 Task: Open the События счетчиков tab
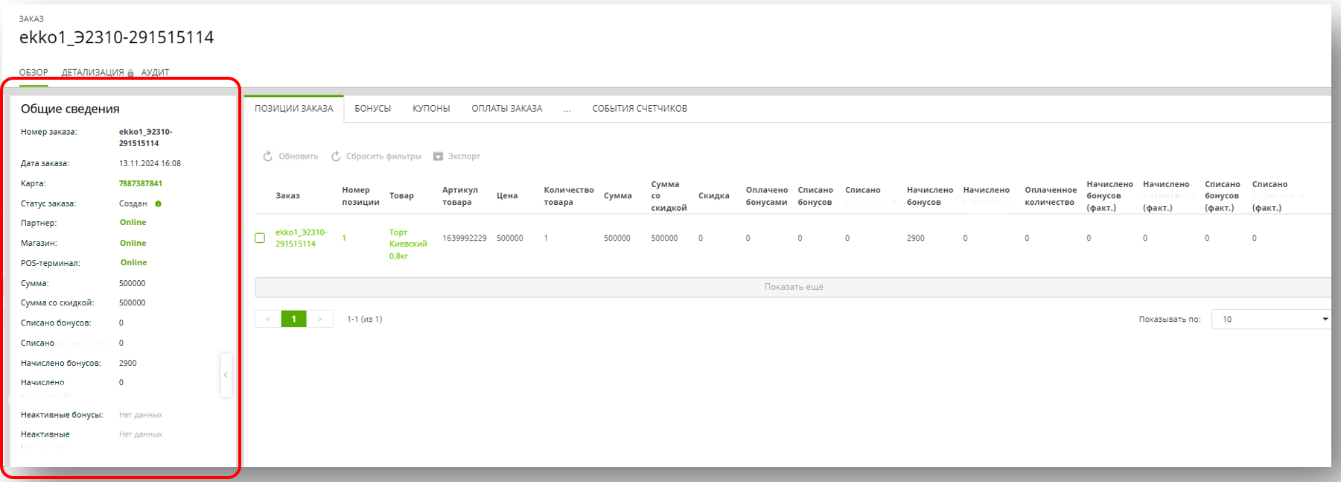pyautogui.click(x=639, y=108)
